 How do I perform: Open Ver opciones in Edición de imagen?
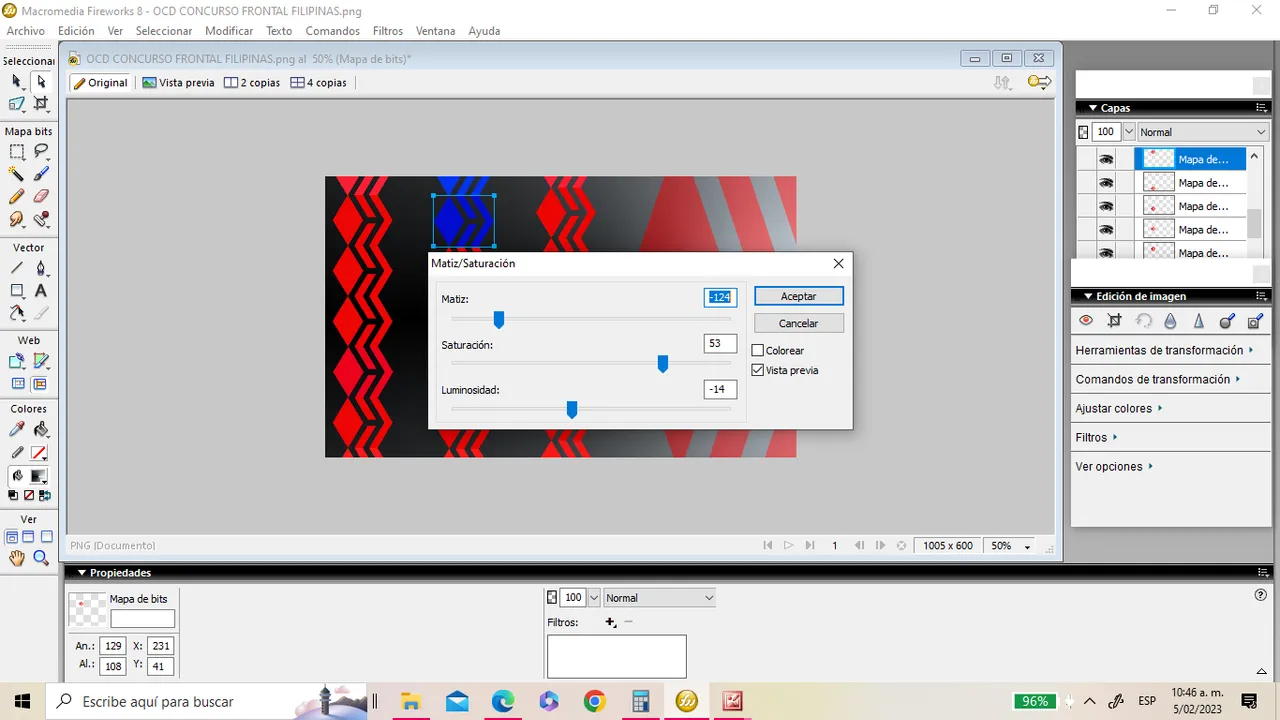coord(1115,466)
